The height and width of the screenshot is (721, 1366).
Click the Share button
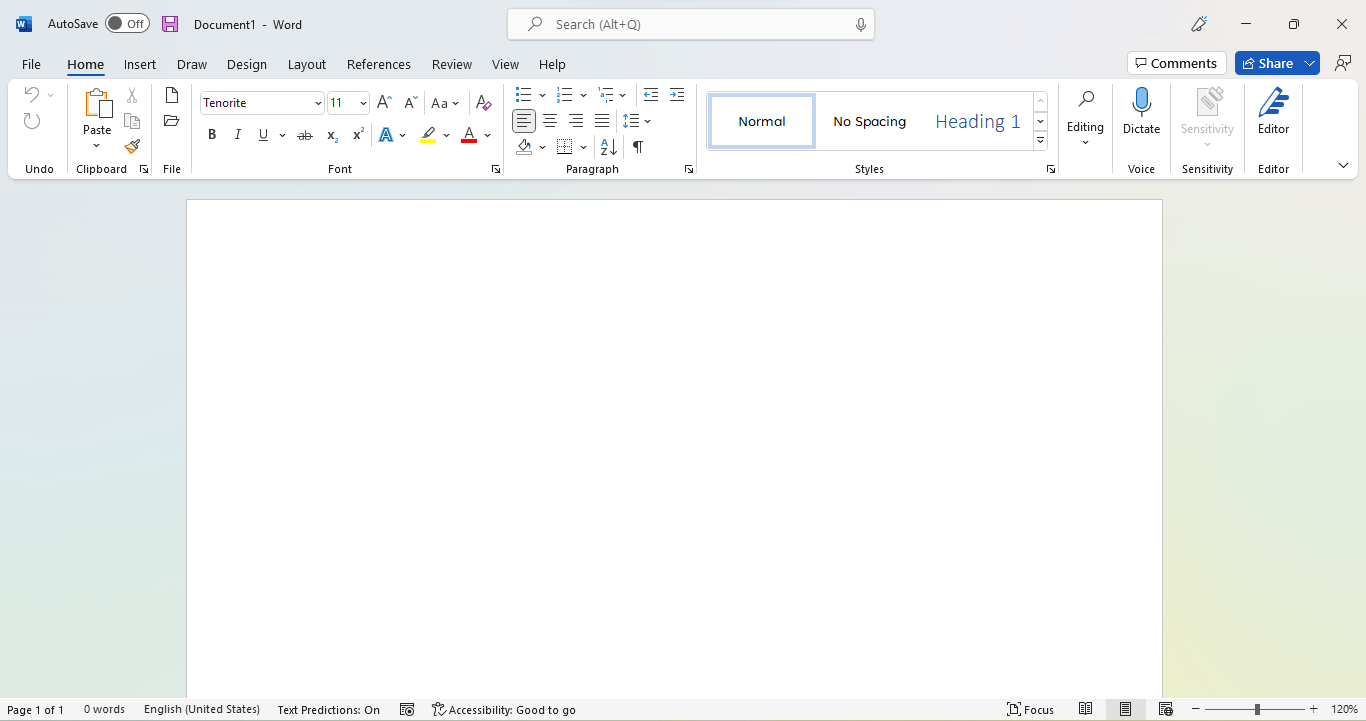(1267, 63)
